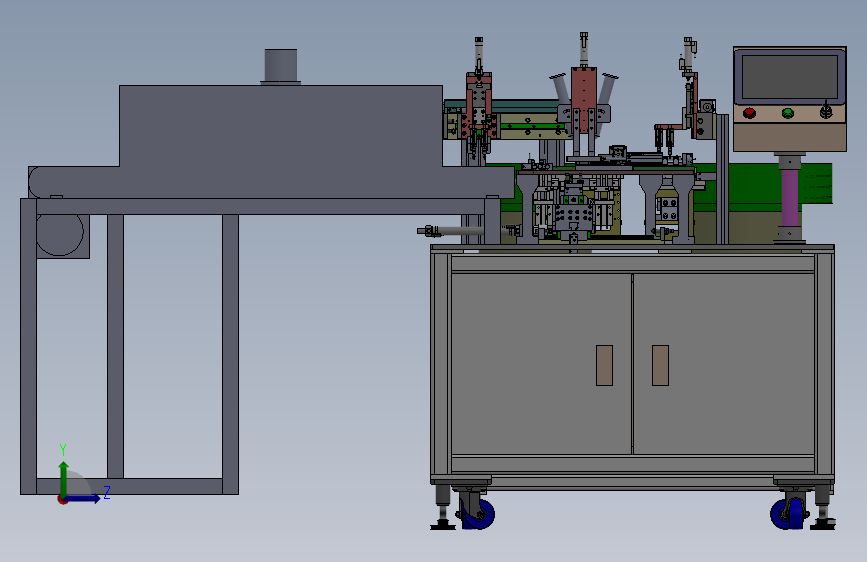The height and width of the screenshot is (562, 867).
Task: Select the dark touchscreen display of the HMI box
Action: pyautogui.click(x=790, y=77)
